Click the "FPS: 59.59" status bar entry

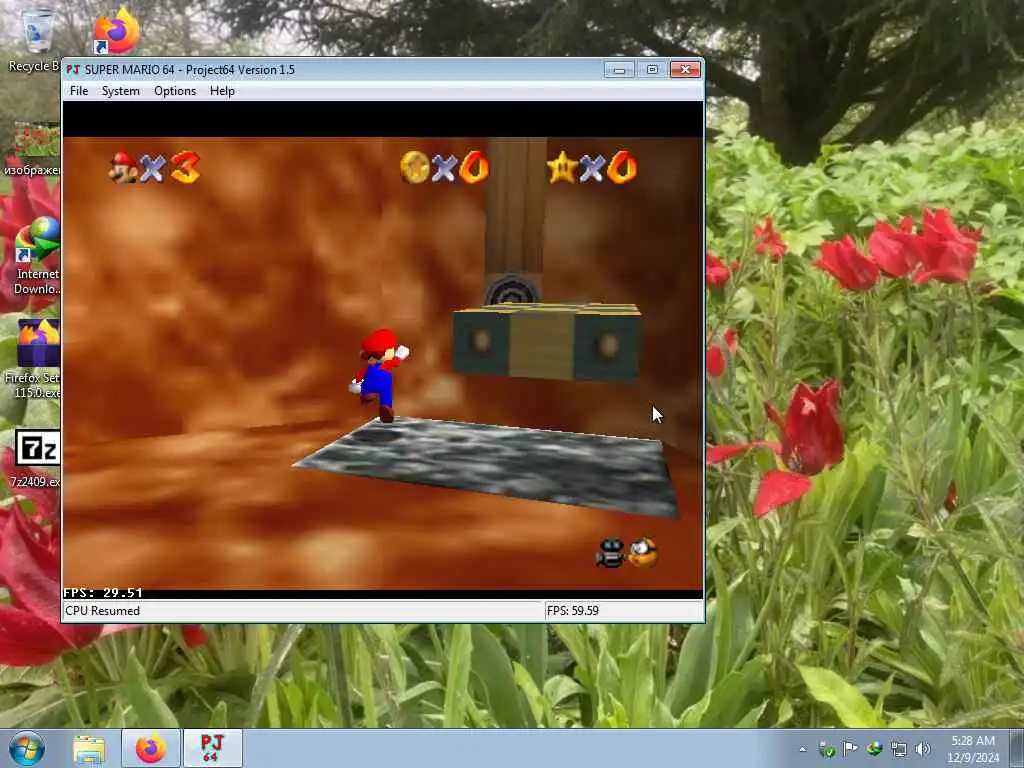[x=573, y=611]
